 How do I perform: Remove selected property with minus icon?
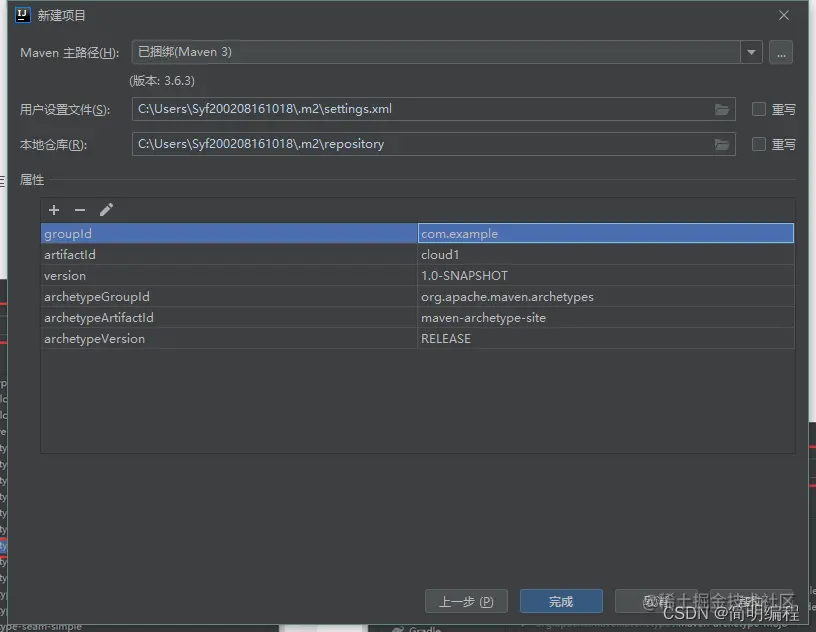(80, 210)
